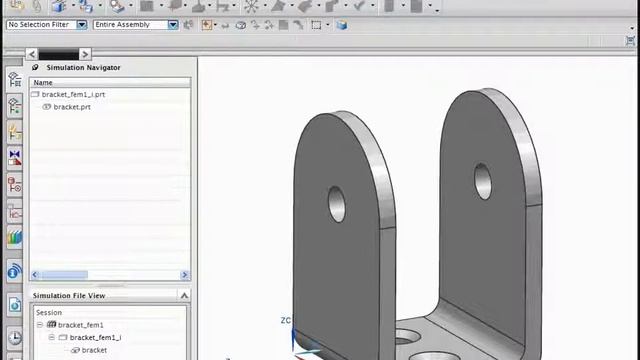Viewport: 640px width, 360px height.
Task: Open the dropdown arrow next to the blue cube icon
Action: (x=73, y=6)
